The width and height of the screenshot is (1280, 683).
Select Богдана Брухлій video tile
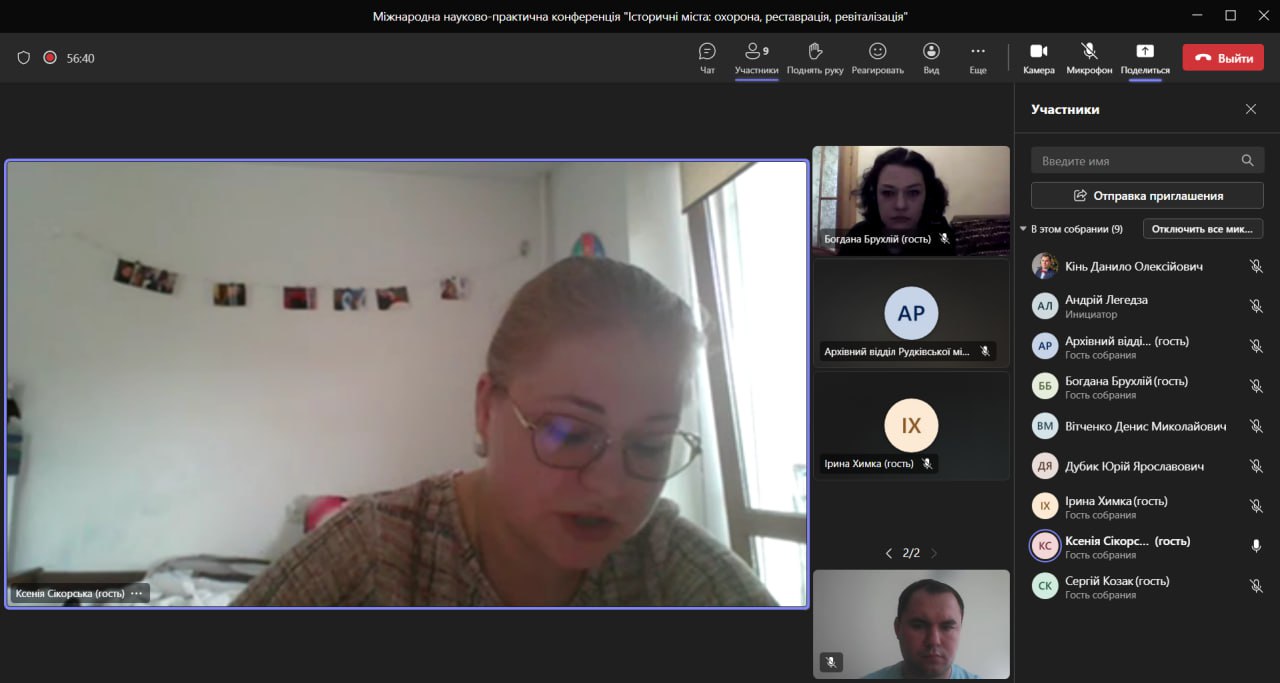click(x=911, y=201)
